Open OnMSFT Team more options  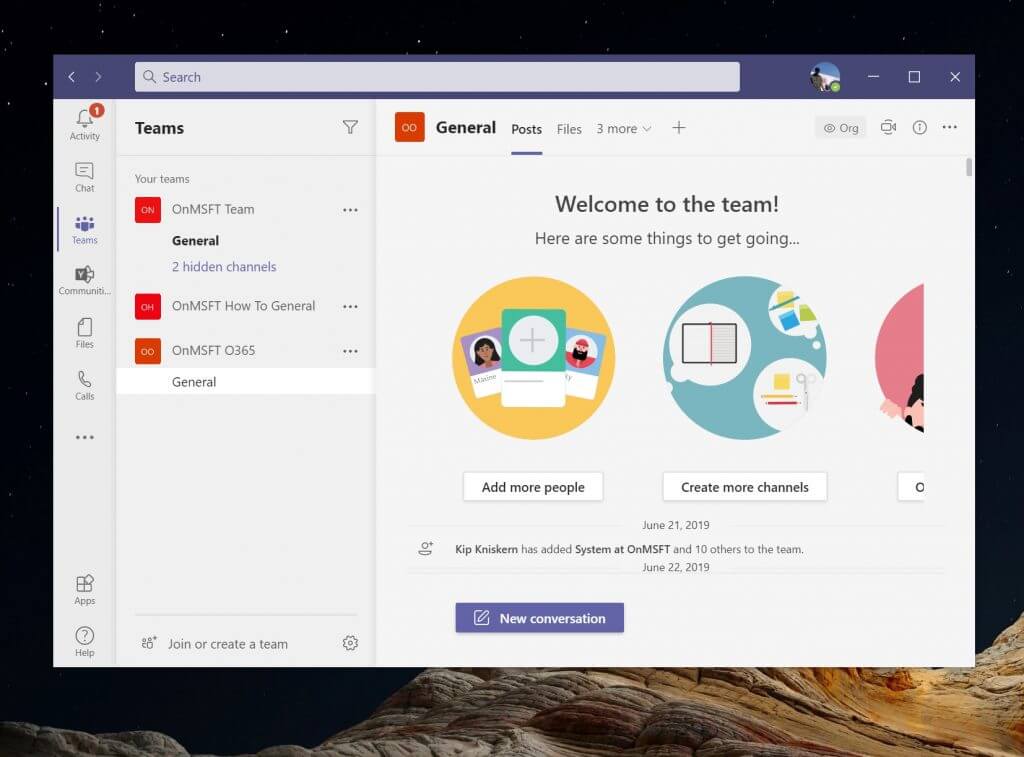click(350, 210)
